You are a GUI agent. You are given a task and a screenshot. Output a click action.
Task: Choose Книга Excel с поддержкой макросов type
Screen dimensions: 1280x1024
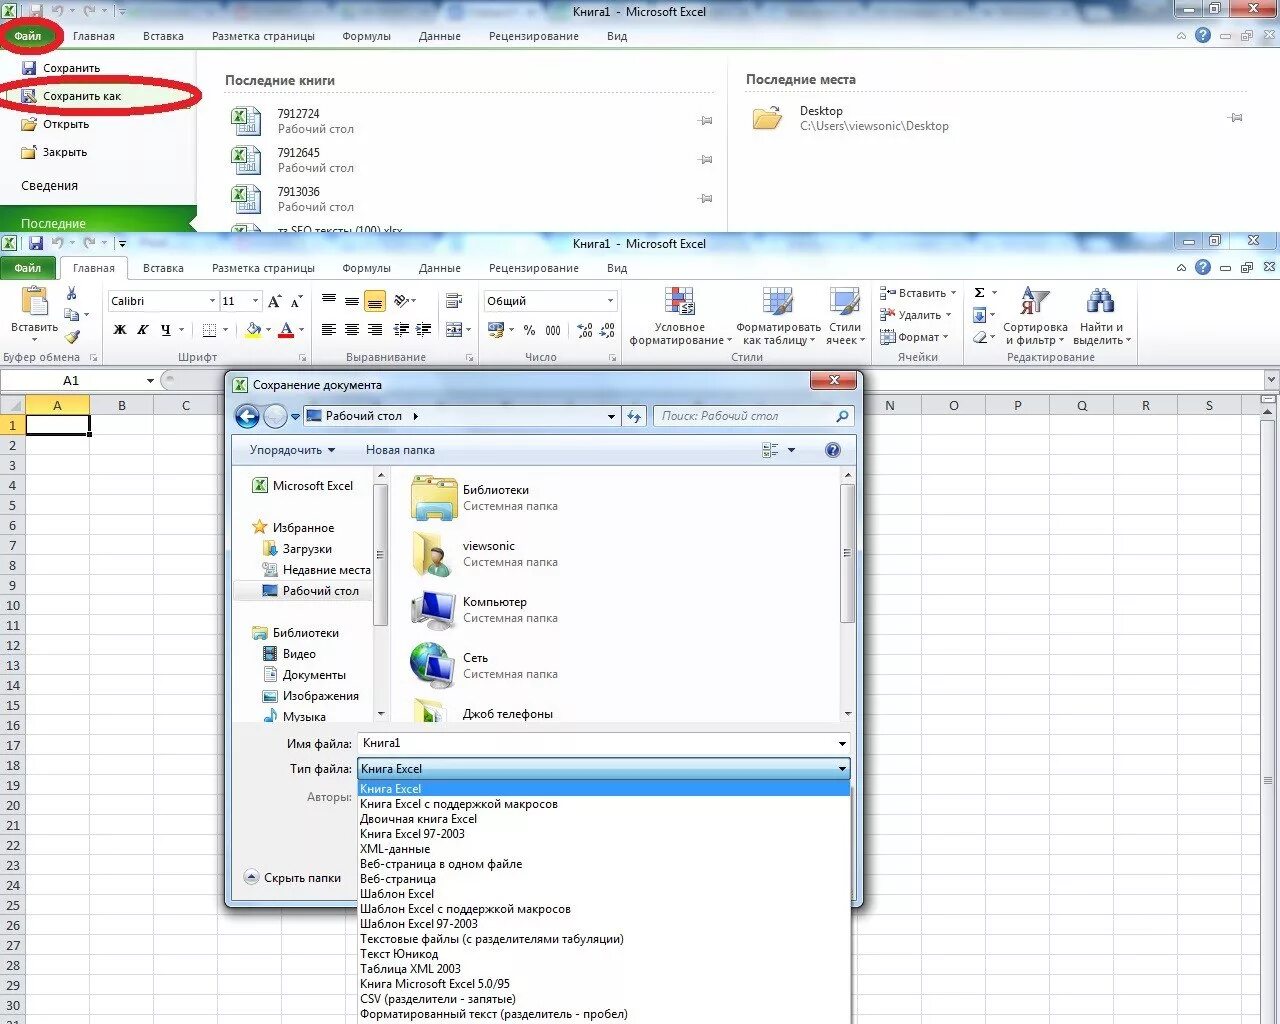[459, 804]
